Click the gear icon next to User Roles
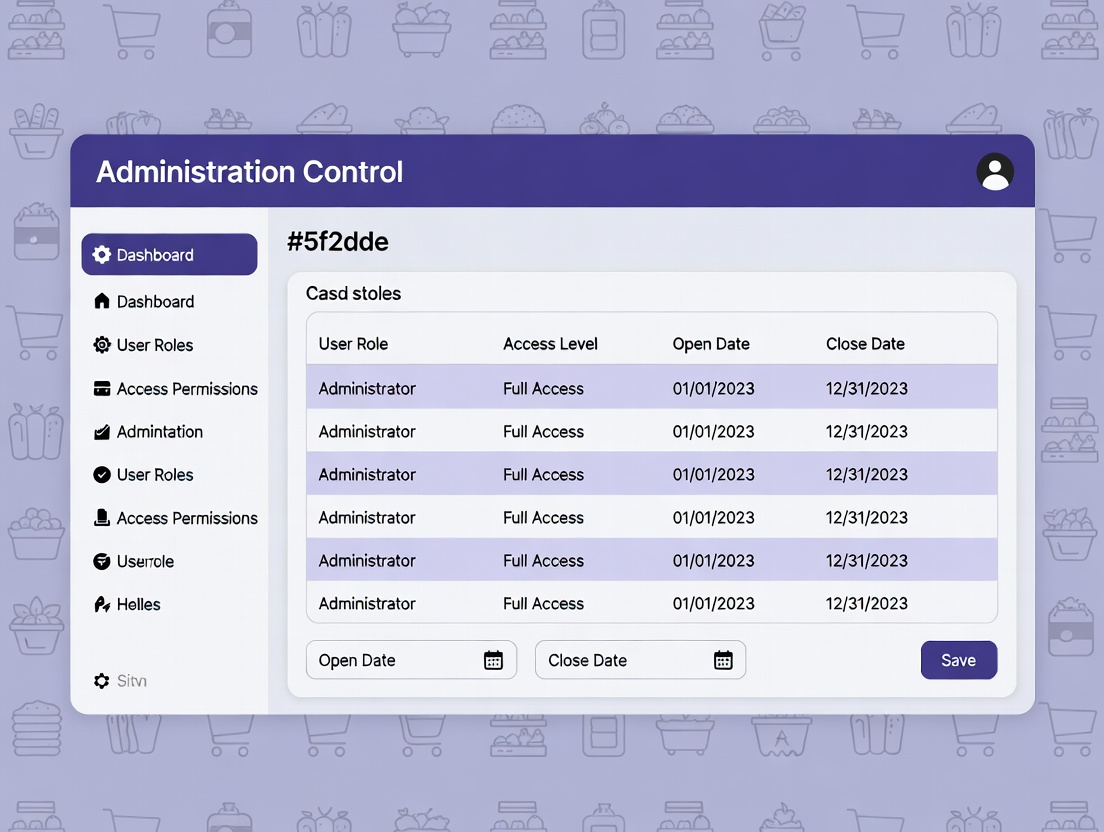This screenshot has width=1104, height=832. click(101, 345)
